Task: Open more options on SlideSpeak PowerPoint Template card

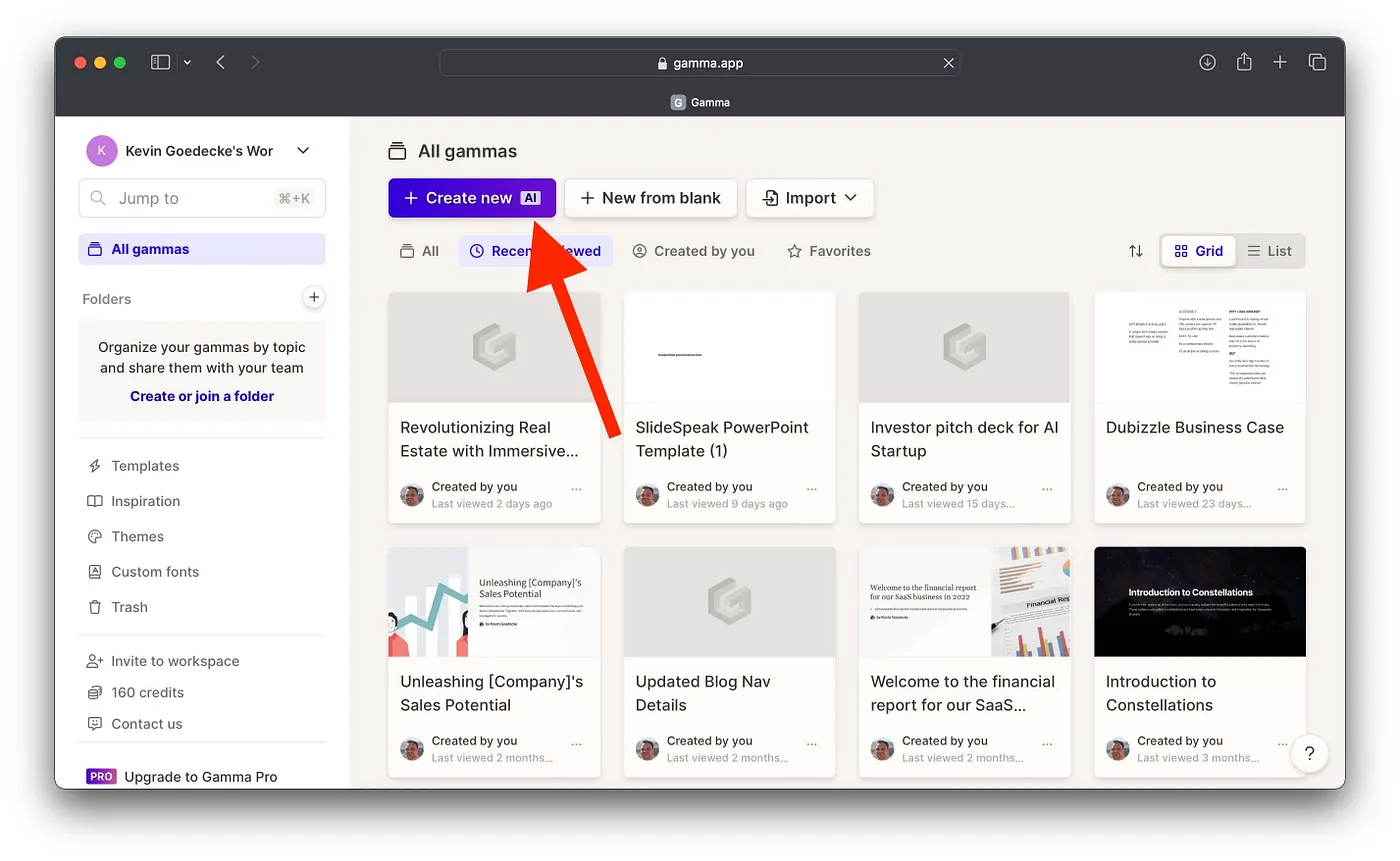Action: coord(812,490)
